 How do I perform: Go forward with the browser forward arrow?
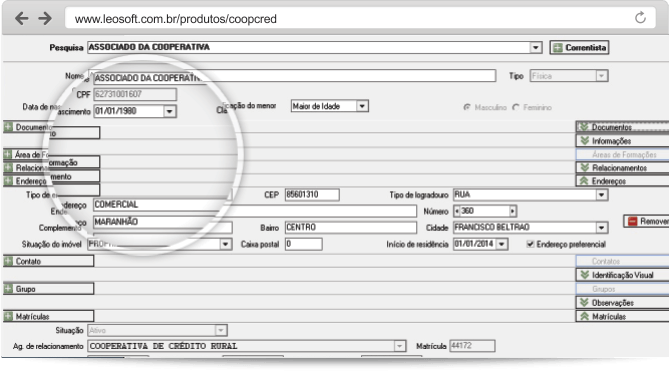(45, 18)
